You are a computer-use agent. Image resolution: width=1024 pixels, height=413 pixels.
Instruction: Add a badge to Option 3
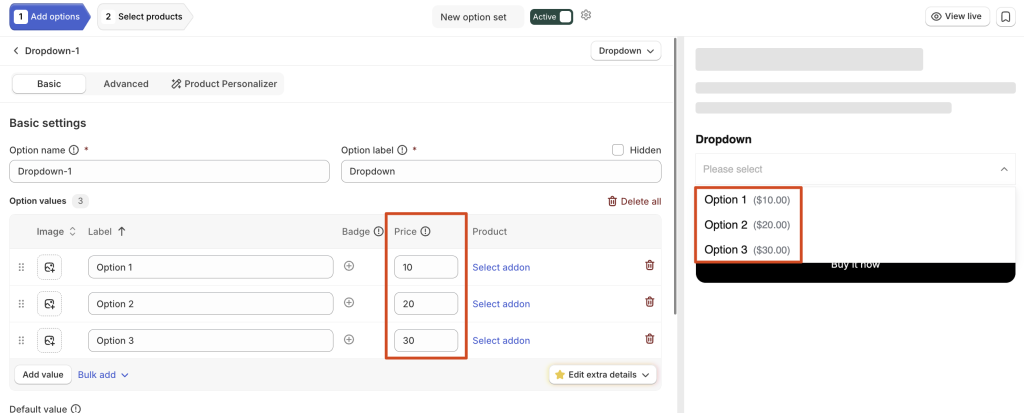pyautogui.click(x=349, y=339)
